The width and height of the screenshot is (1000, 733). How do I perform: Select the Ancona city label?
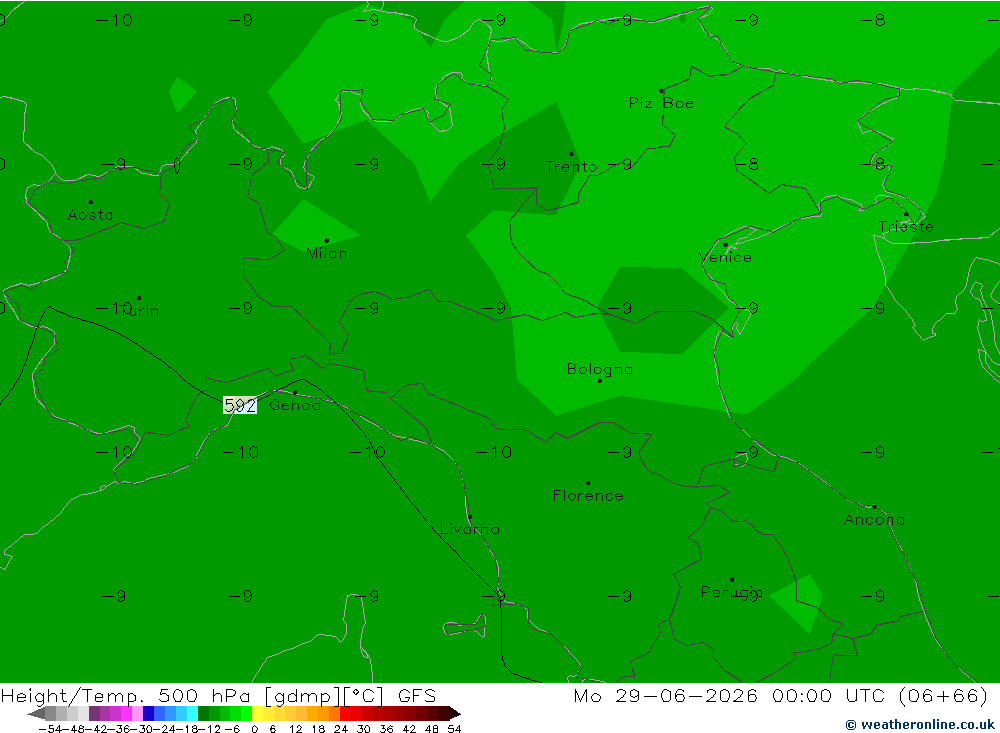(x=874, y=520)
